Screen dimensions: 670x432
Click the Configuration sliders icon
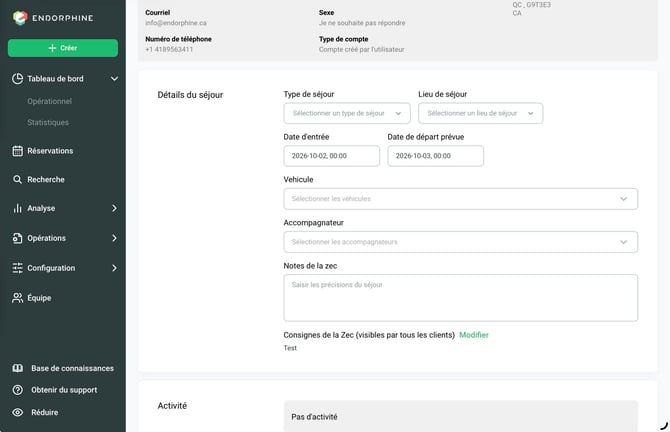click(18, 268)
